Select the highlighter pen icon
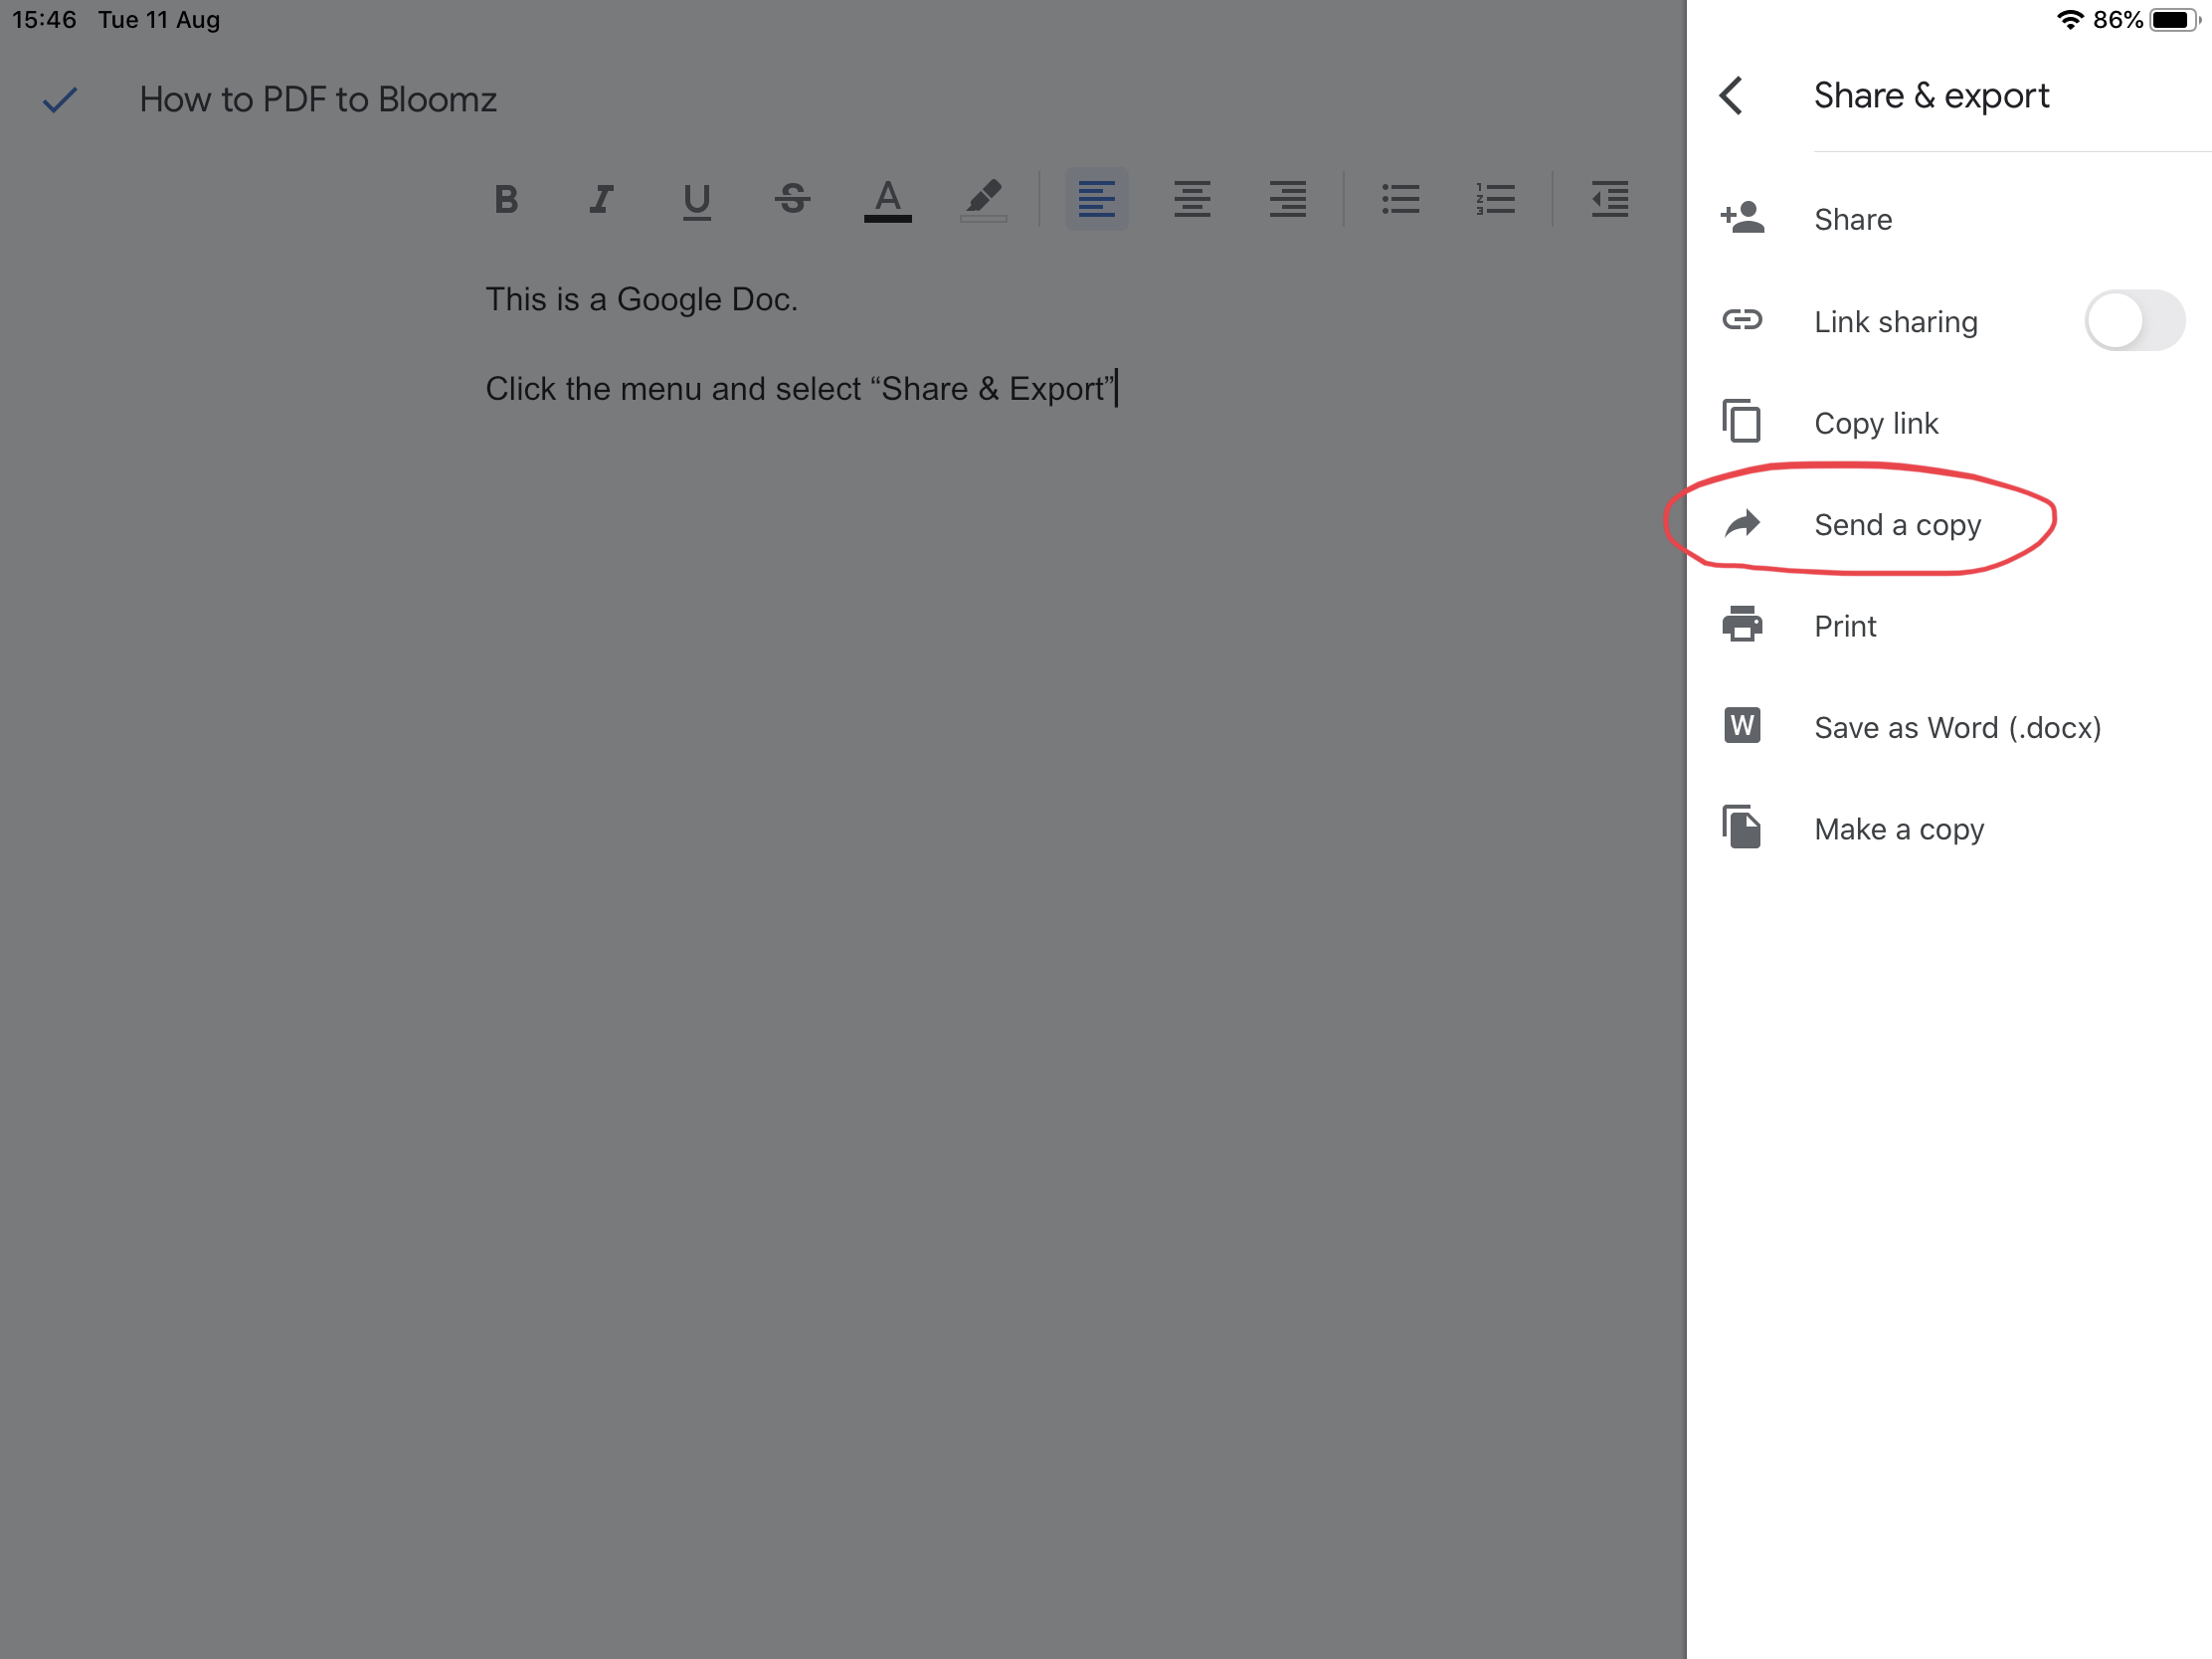The image size is (2212, 1659). [983, 199]
